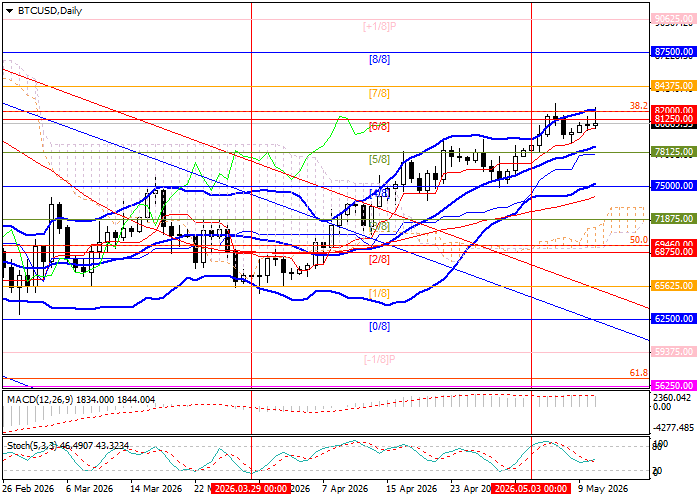Select the -4277.485 MACD scale value
The image size is (700, 500).
673,428
